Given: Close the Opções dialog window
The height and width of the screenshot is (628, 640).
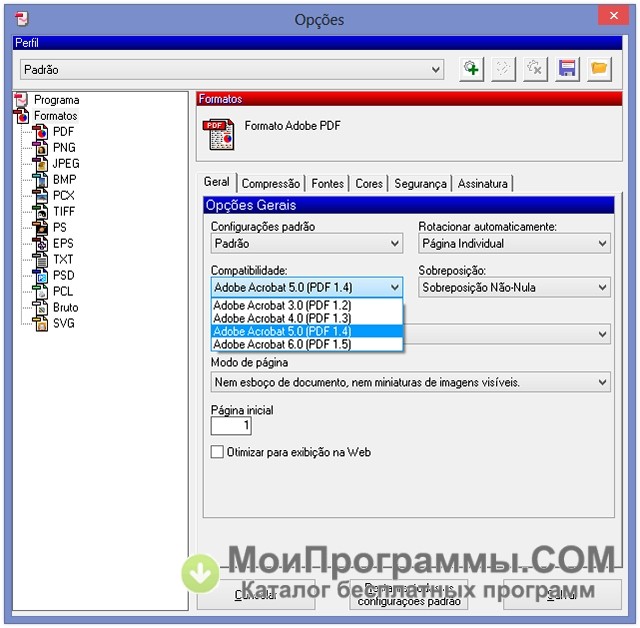Looking at the screenshot, I should [x=613, y=16].
